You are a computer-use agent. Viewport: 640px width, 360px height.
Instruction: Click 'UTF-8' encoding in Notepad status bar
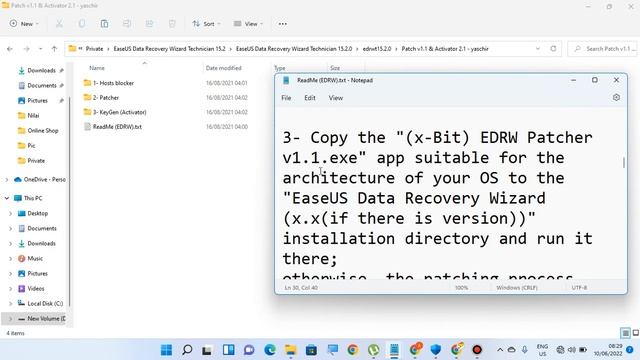click(x=579, y=288)
